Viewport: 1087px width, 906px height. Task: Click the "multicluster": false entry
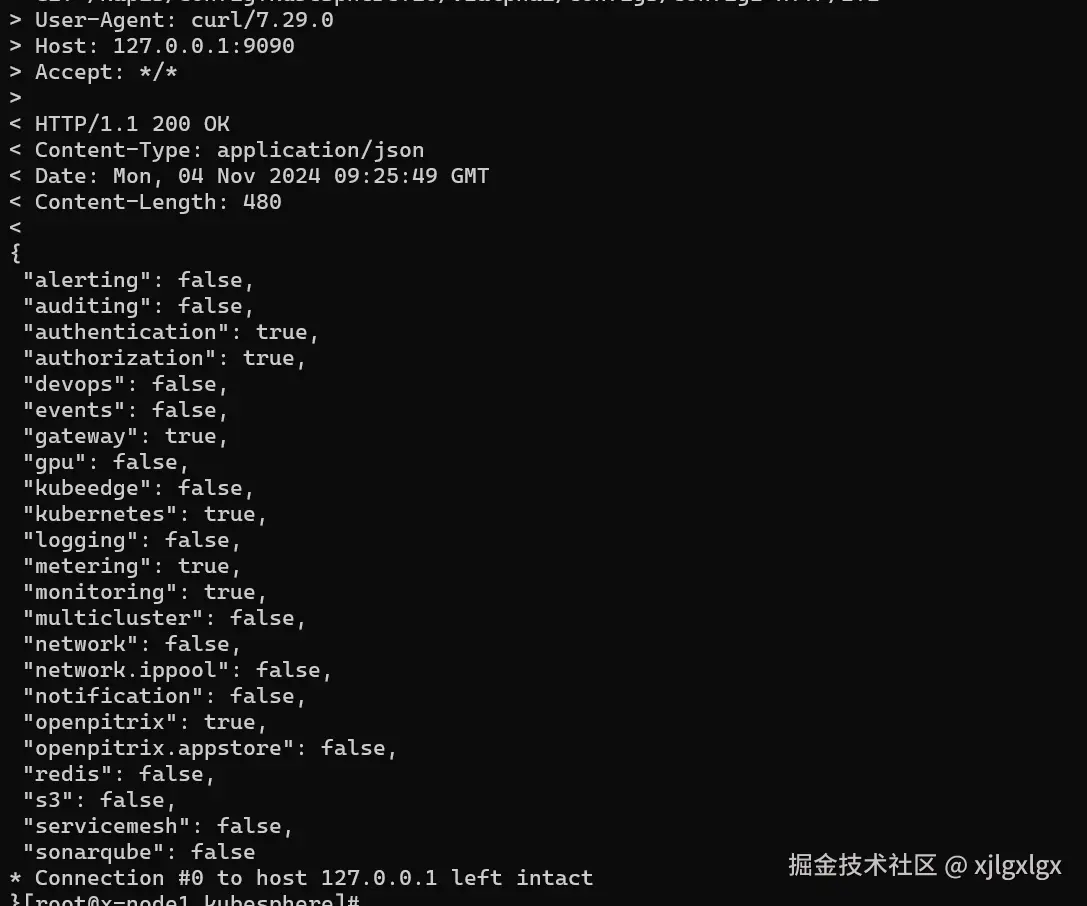(164, 618)
